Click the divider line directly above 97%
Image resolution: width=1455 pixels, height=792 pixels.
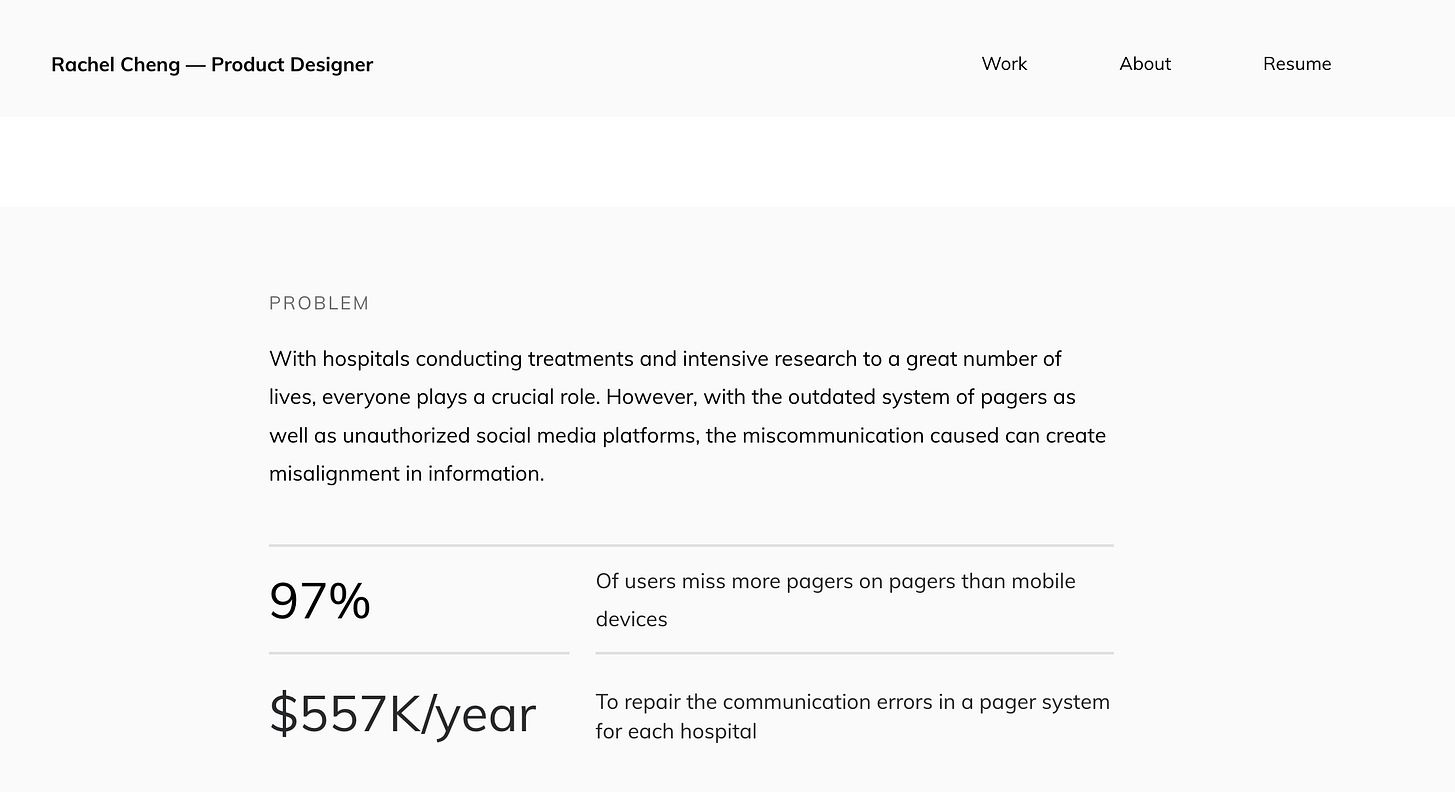[x=690, y=546]
